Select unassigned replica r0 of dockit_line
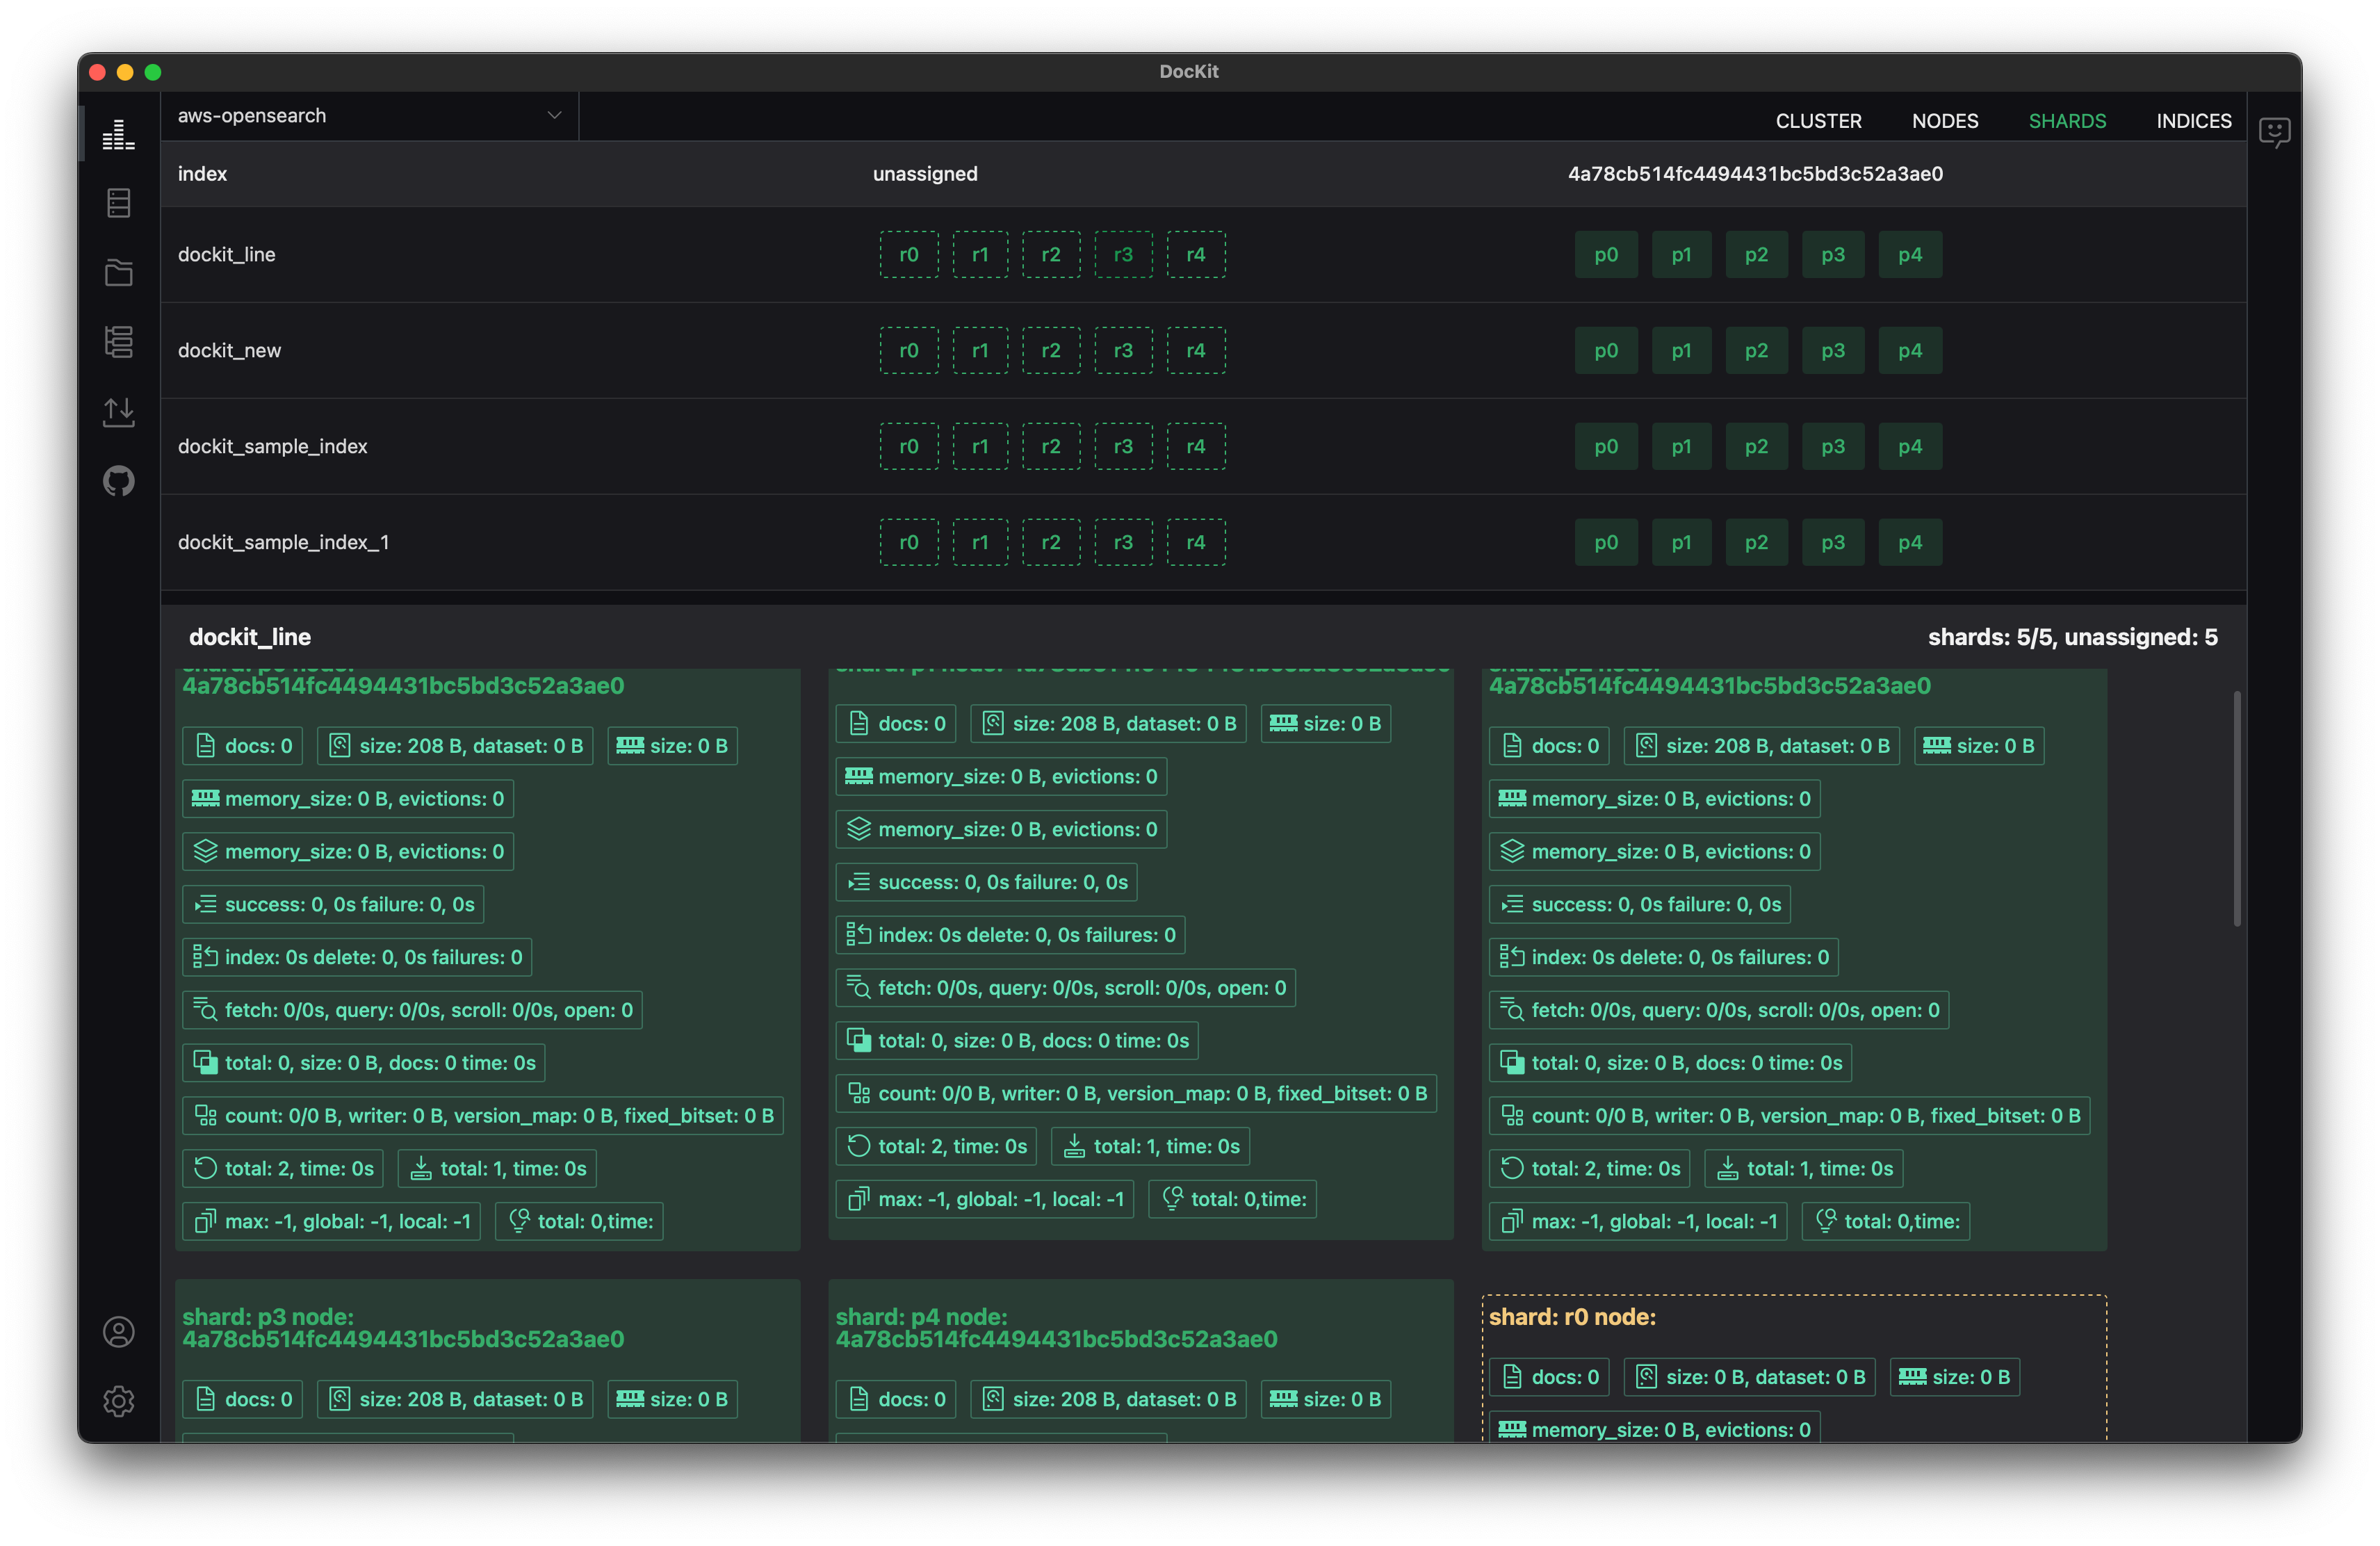The width and height of the screenshot is (2380, 1546). pos(908,255)
